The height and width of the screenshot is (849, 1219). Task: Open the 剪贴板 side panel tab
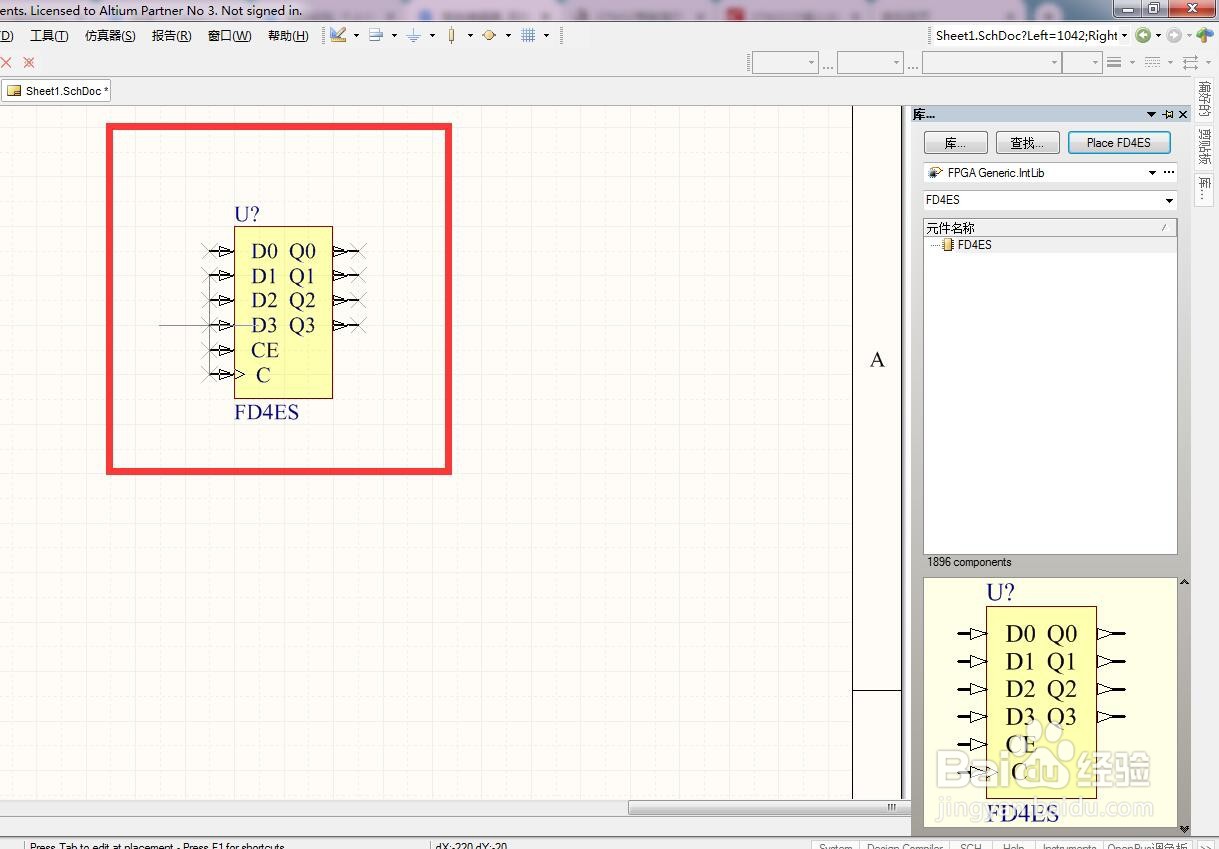[1205, 146]
